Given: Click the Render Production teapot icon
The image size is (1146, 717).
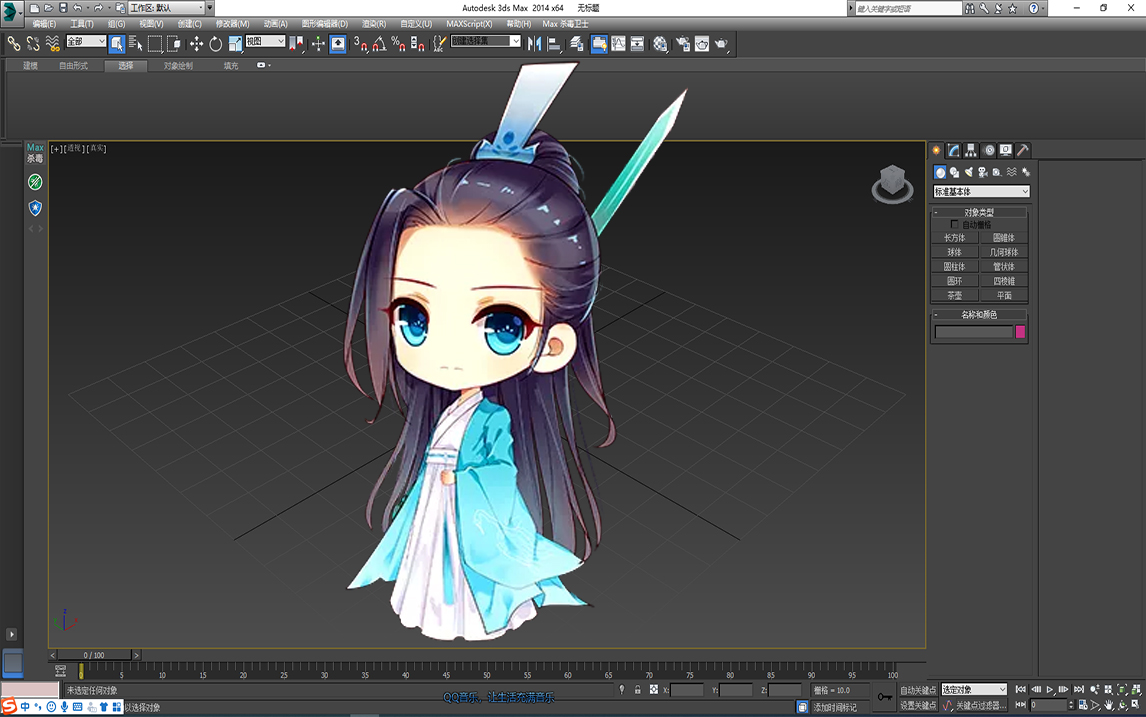Looking at the screenshot, I should coord(721,44).
